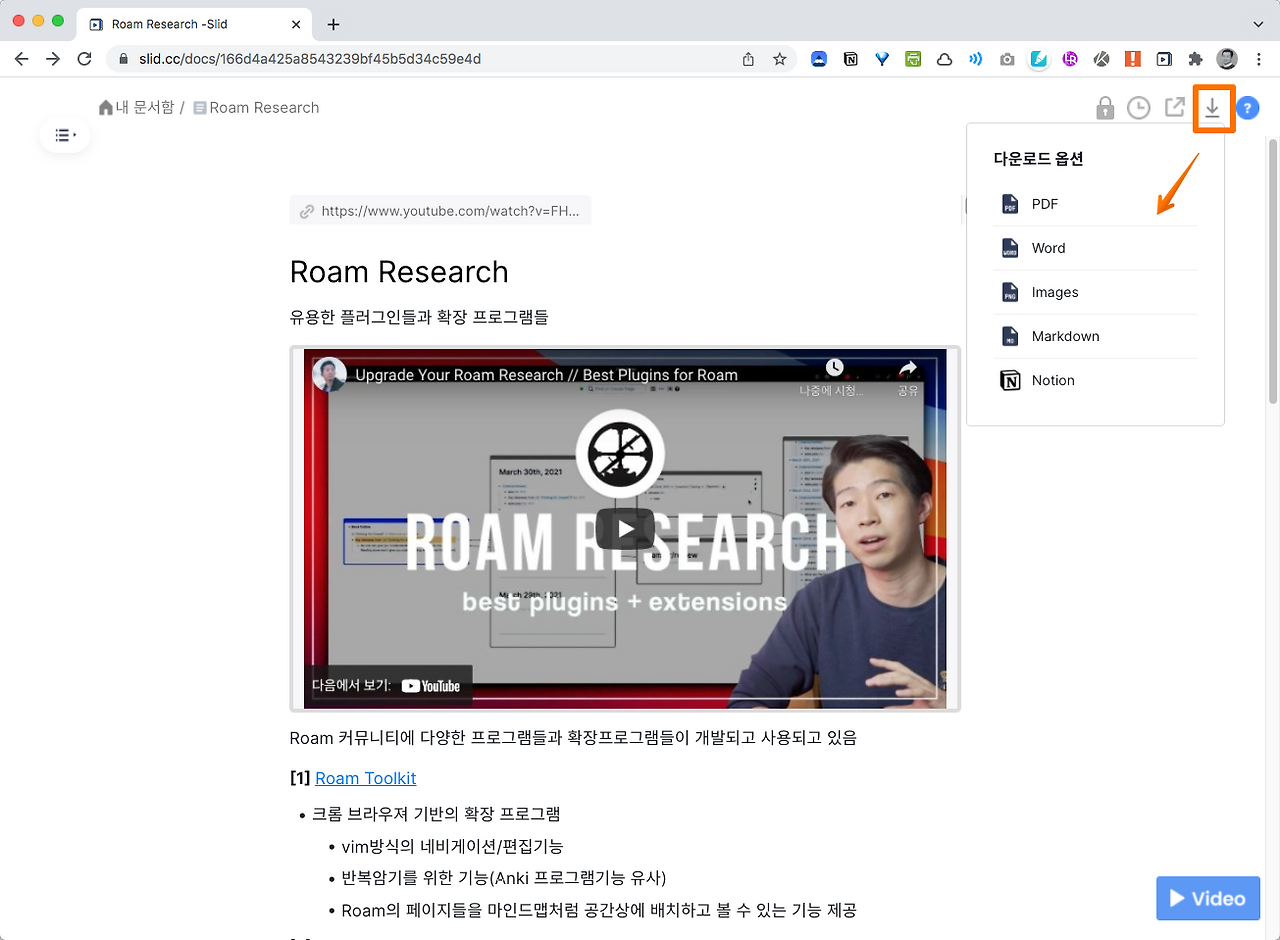1280x940 pixels.
Task: Open the Roam Toolkit link
Action: [x=365, y=778]
